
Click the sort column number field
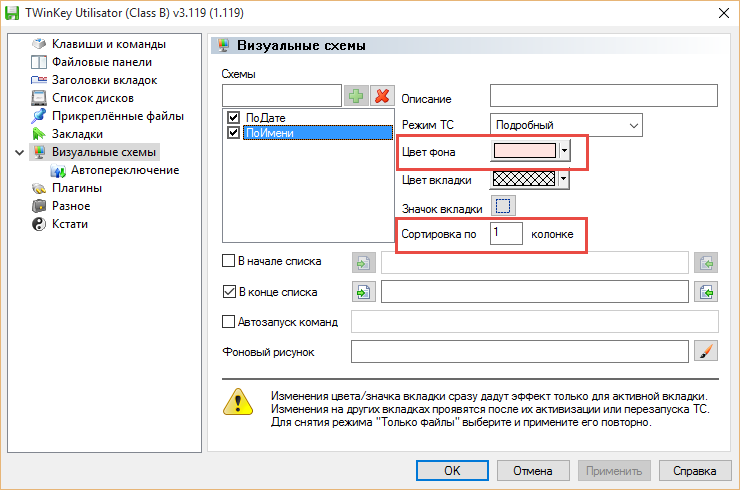(x=506, y=234)
